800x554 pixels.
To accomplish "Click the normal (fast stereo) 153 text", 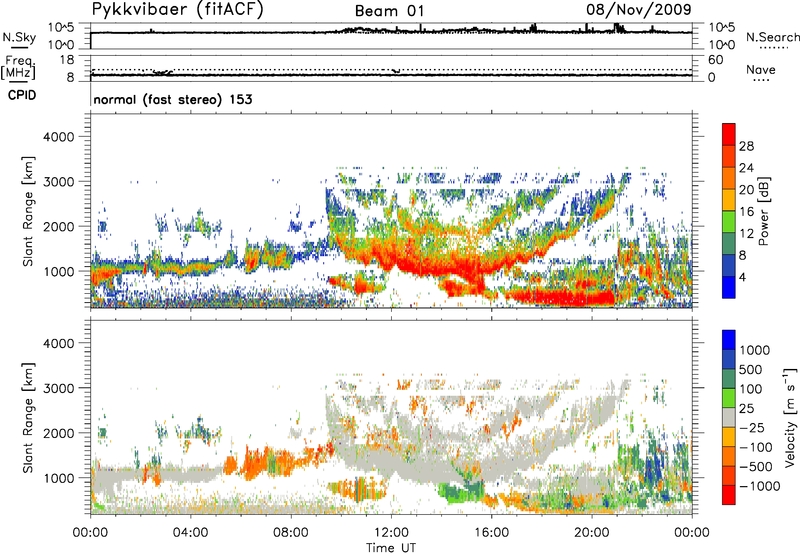I will (x=173, y=99).
